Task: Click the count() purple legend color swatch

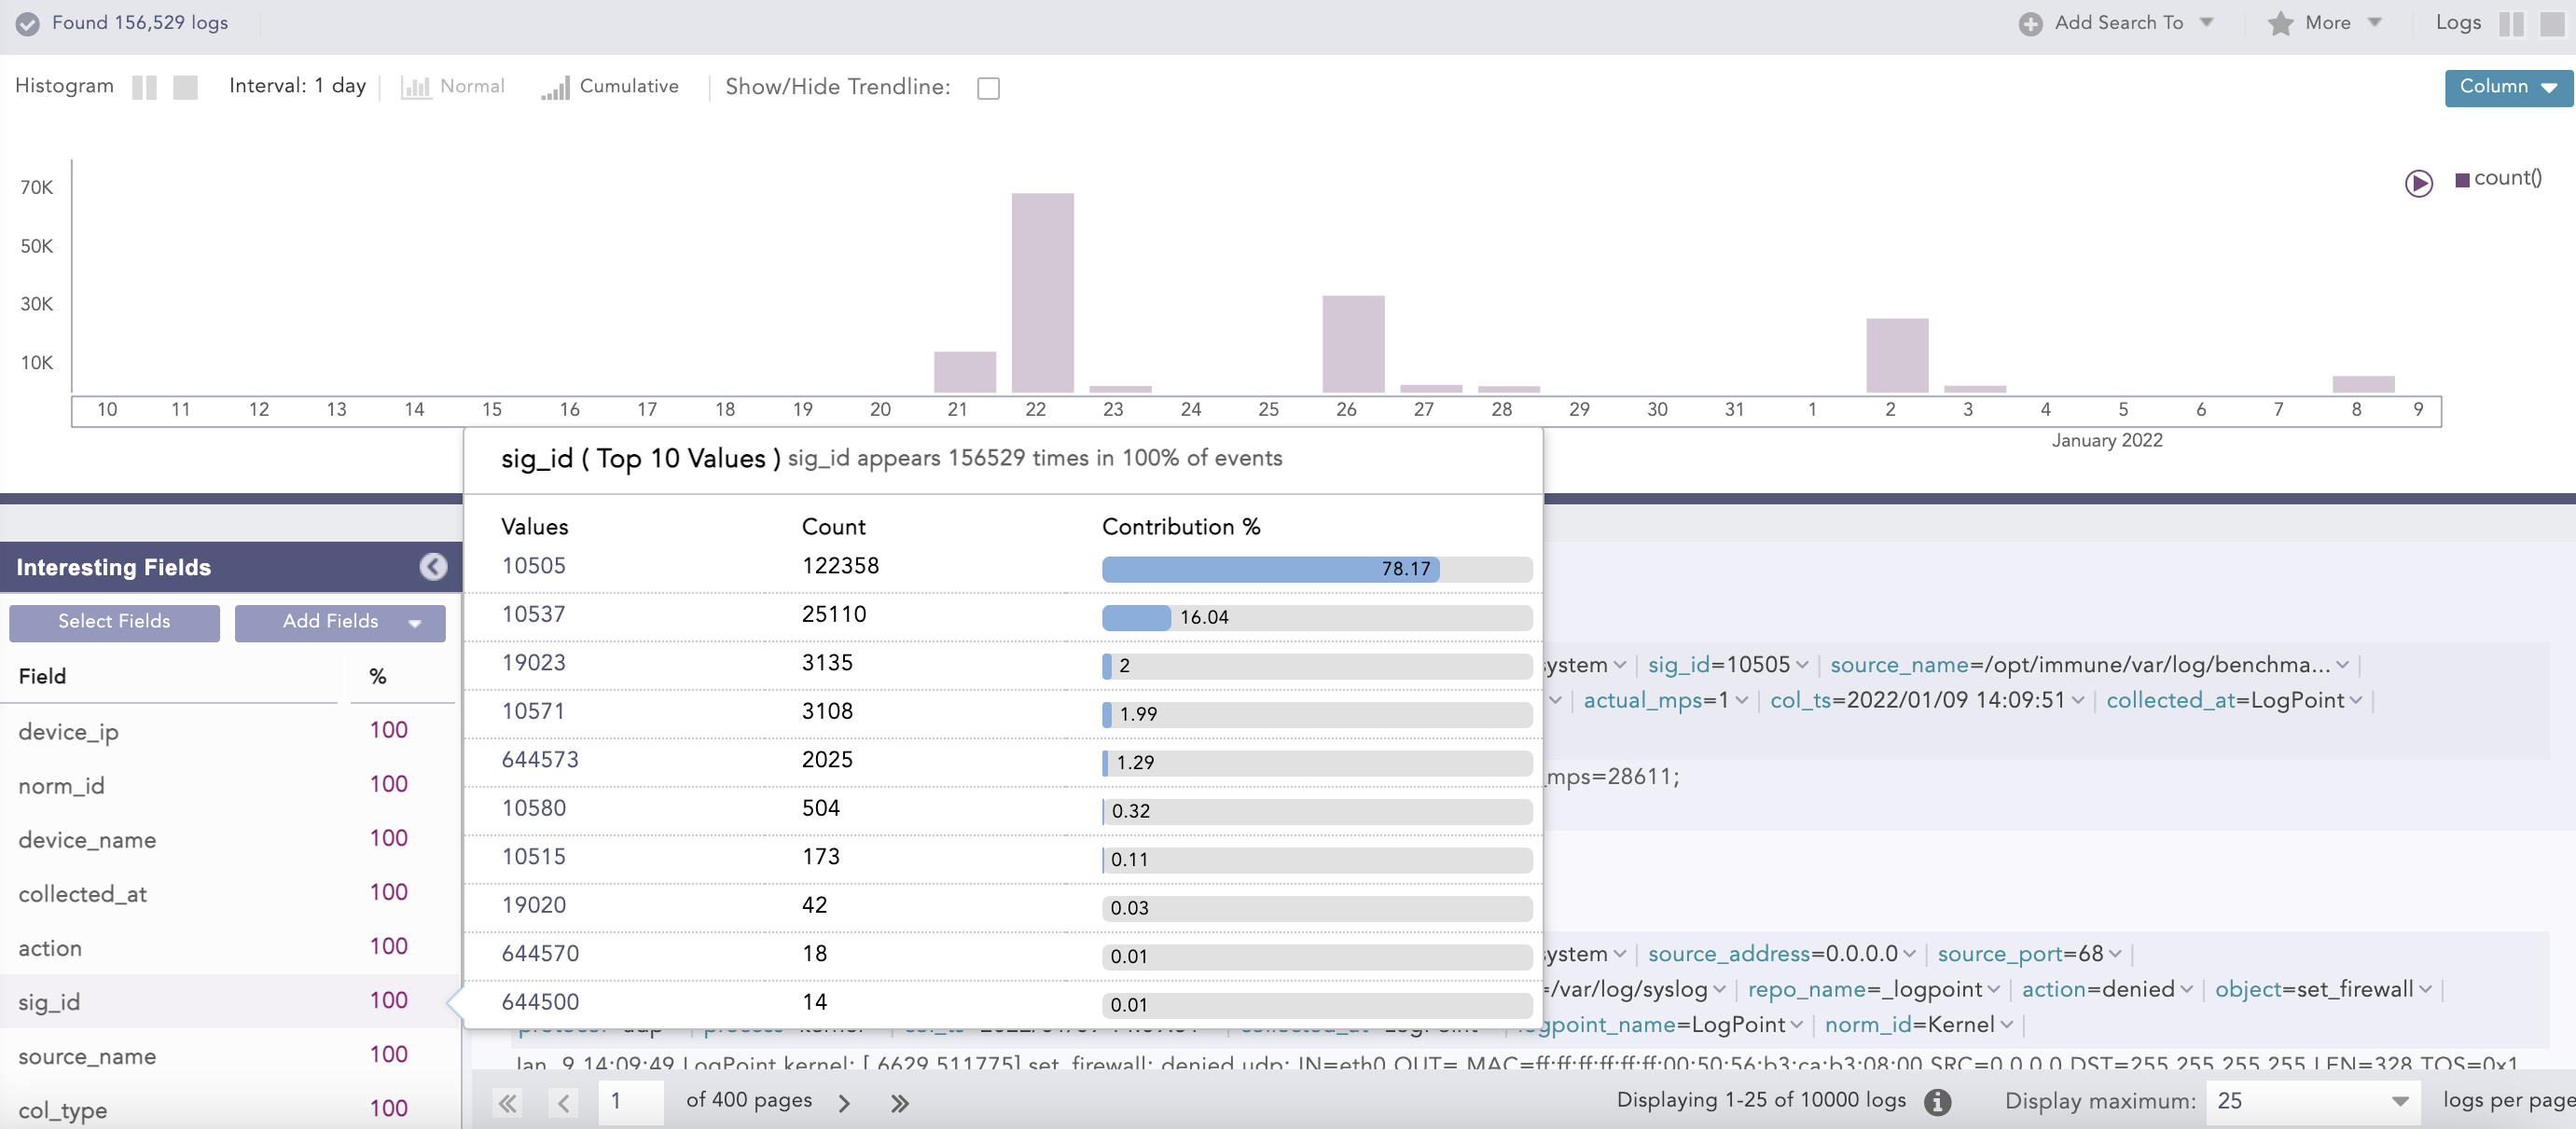Action: (2462, 180)
